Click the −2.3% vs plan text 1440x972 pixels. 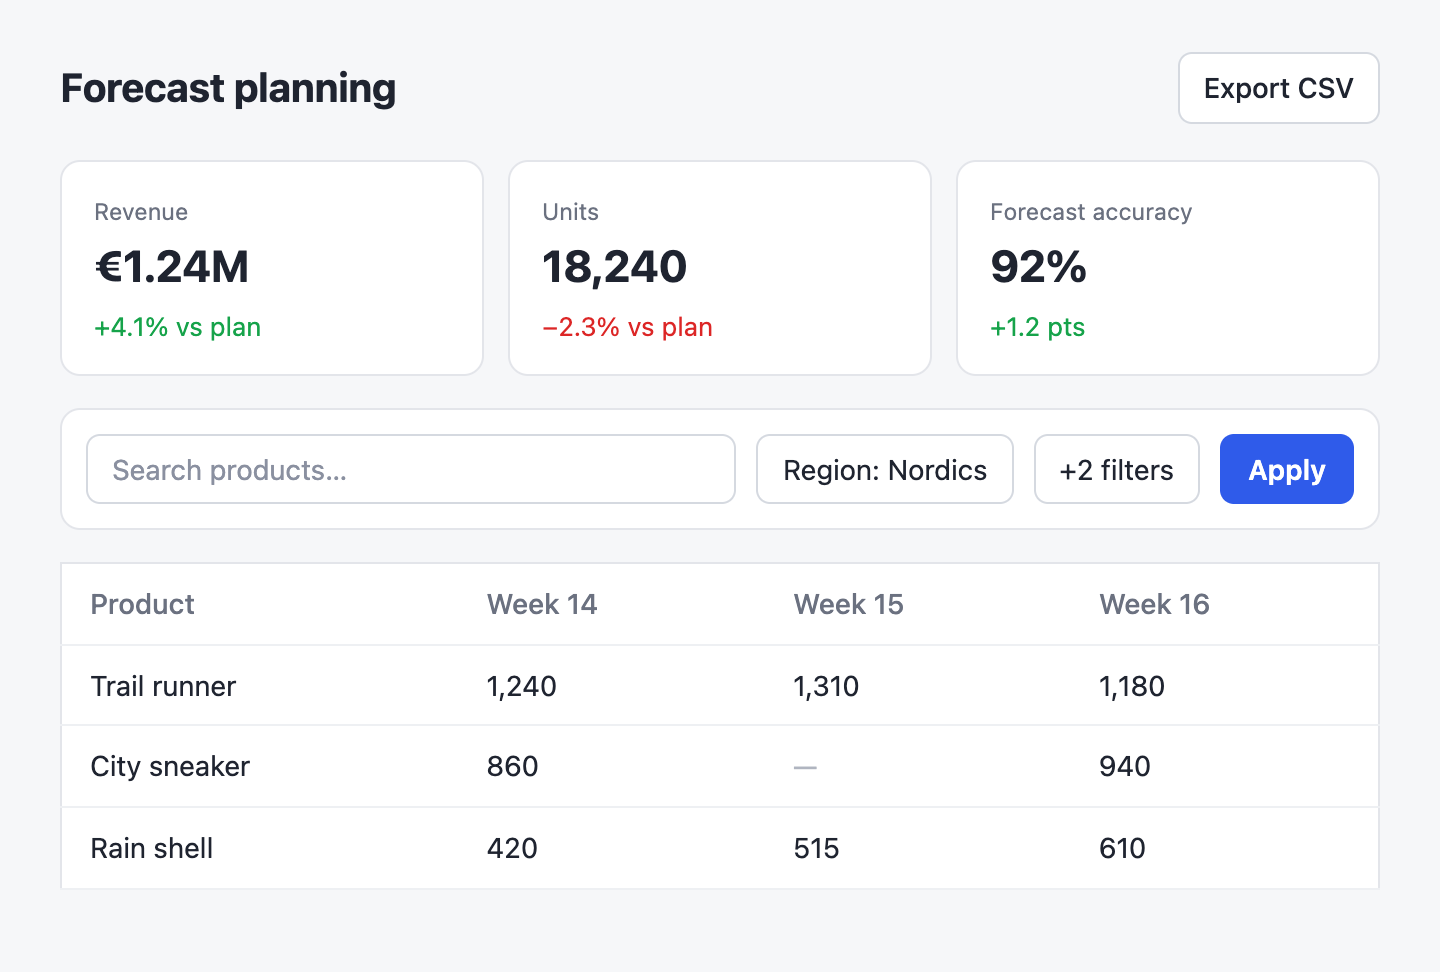tap(628, 327)
